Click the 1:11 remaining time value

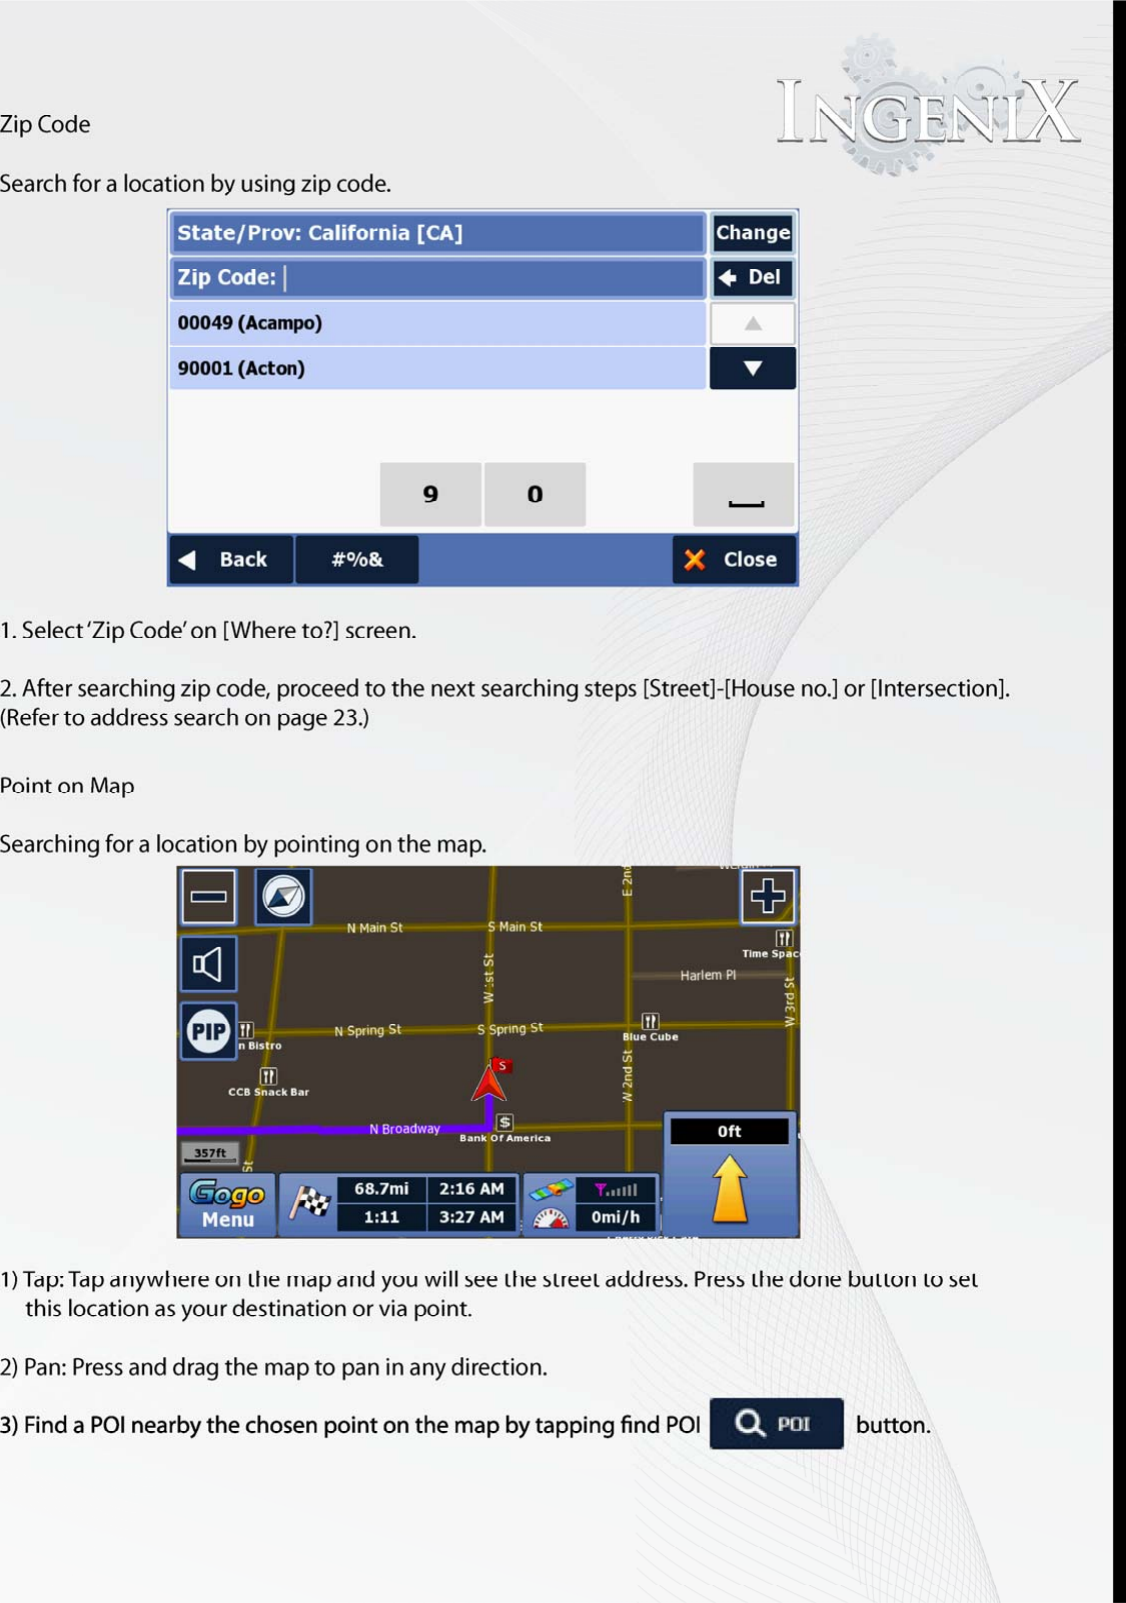[x=381, y=1217]
